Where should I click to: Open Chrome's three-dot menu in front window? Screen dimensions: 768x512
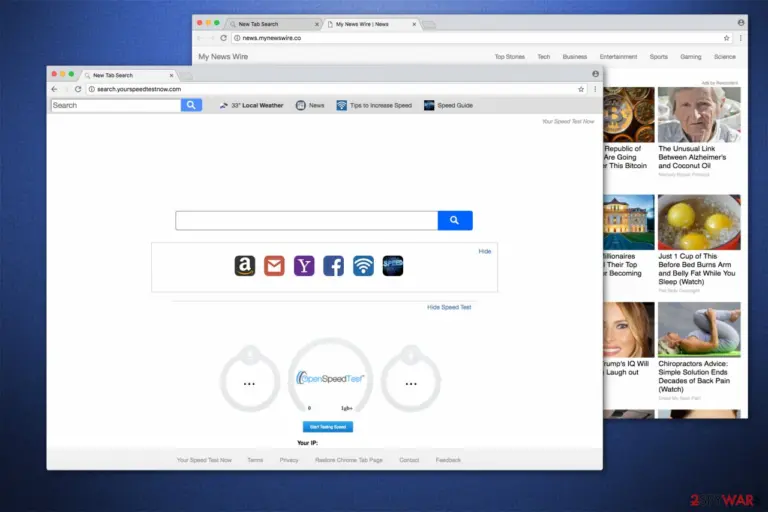[x=595, y=89]
